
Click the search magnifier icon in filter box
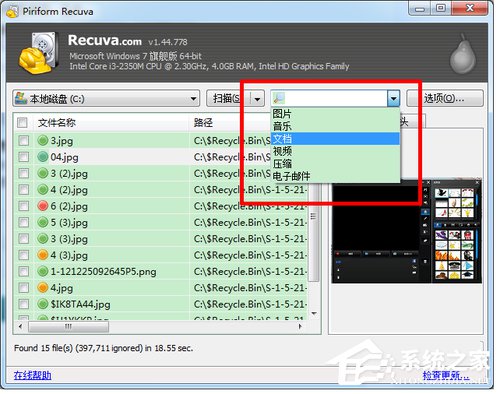point(279,98)
